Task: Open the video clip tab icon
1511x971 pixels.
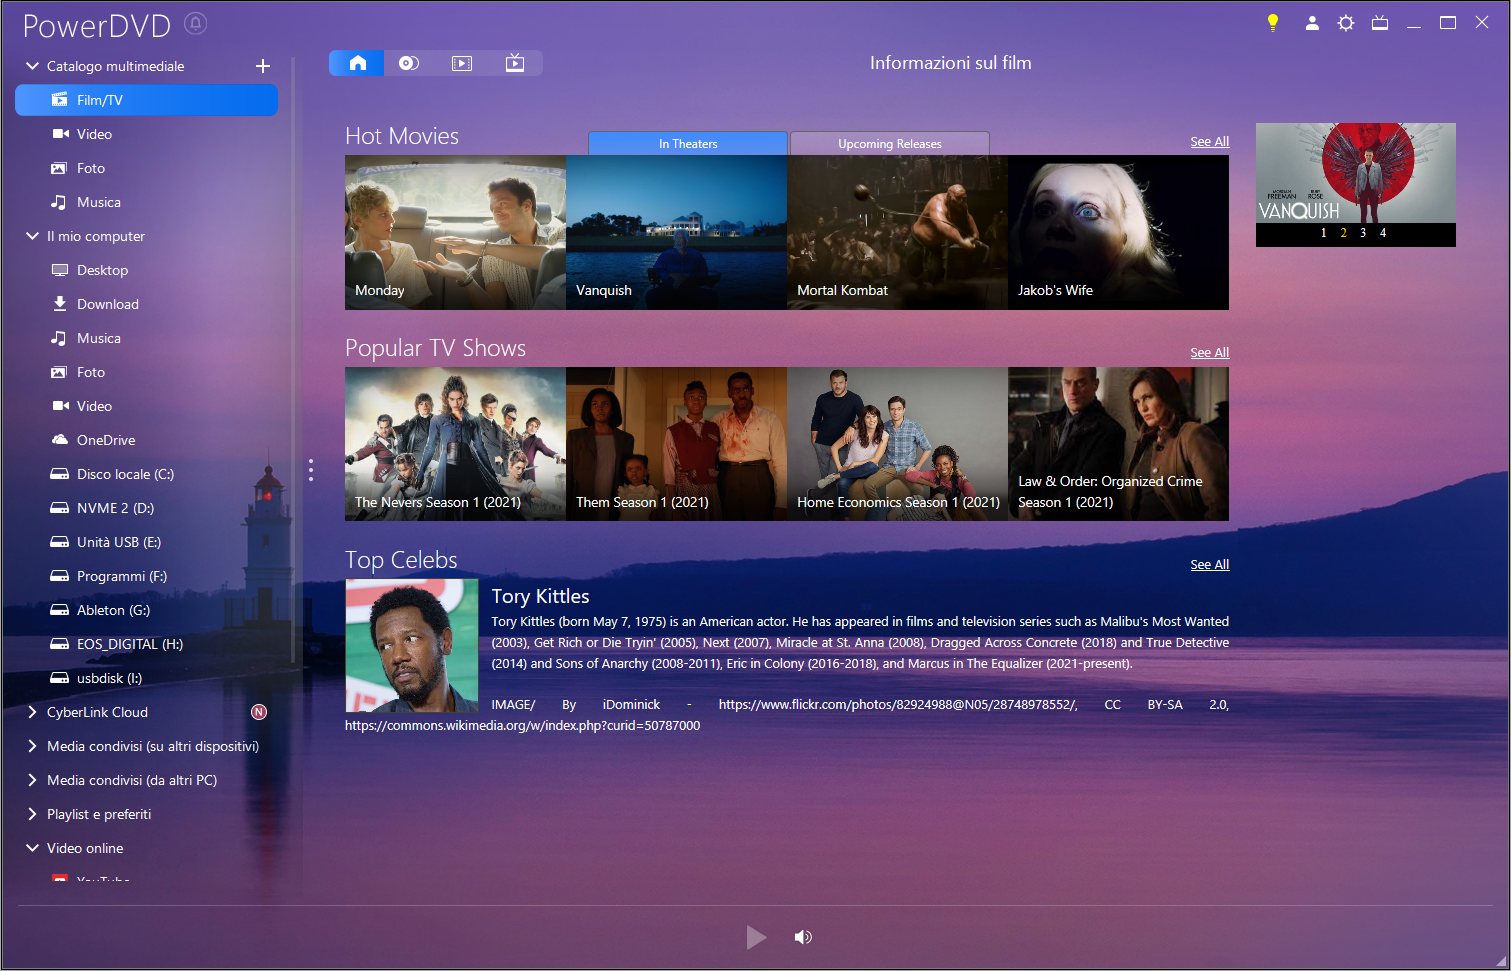Action: coord(462,63)
